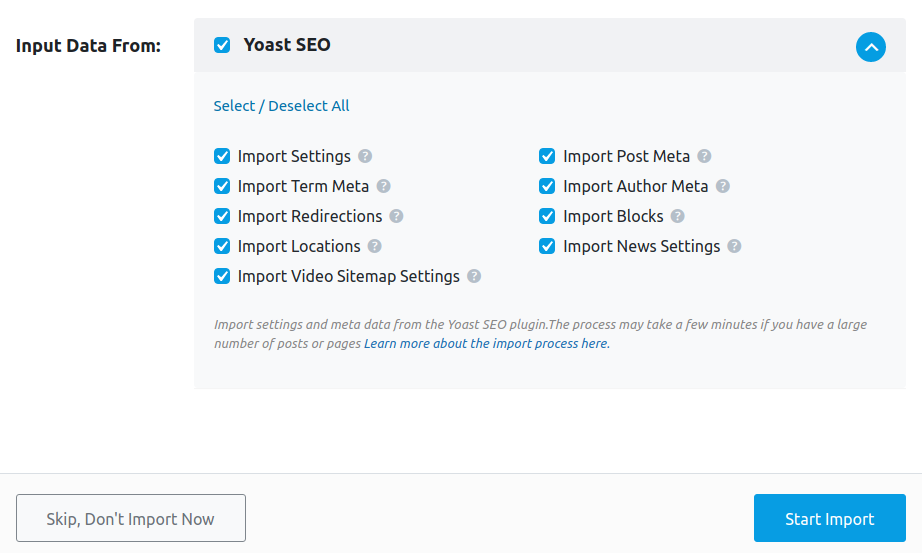Collapse the Yoast SEO panel with chevron
This screenshot has width=922, height=553.
[x=871, y=47]
